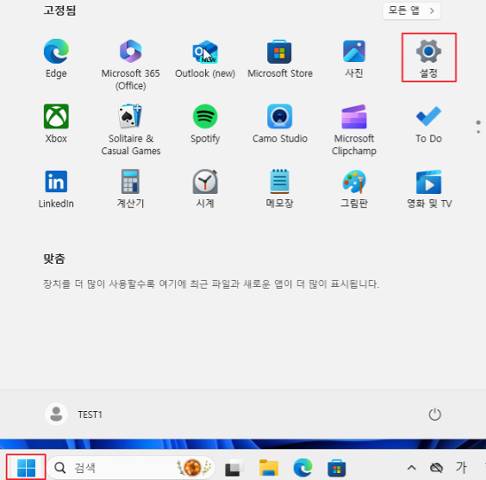This screenshot has height=480, width=486.
Task: Click the power button
Action: click(434, 415)
